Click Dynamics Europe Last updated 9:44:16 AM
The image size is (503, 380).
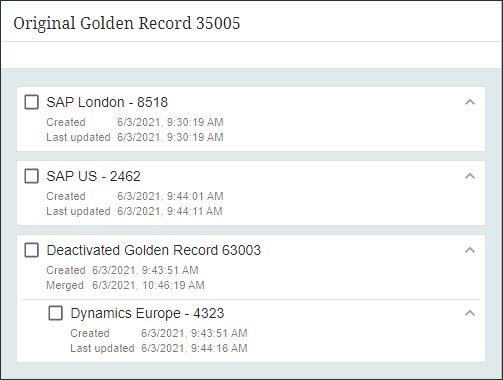(194, 348)
